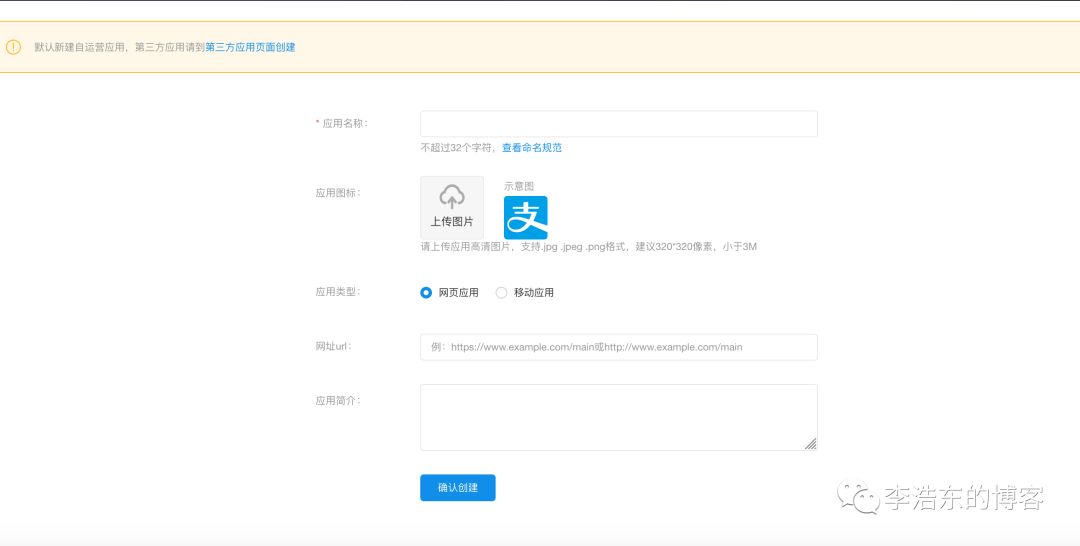
Task: Click the 请上传应用高清图片 format hint text
Action: [589, 246]
